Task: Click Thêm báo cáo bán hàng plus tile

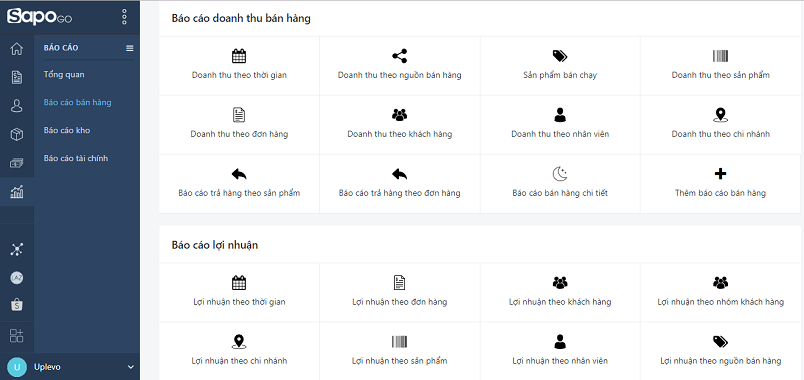Action: [x=720, y=184]
